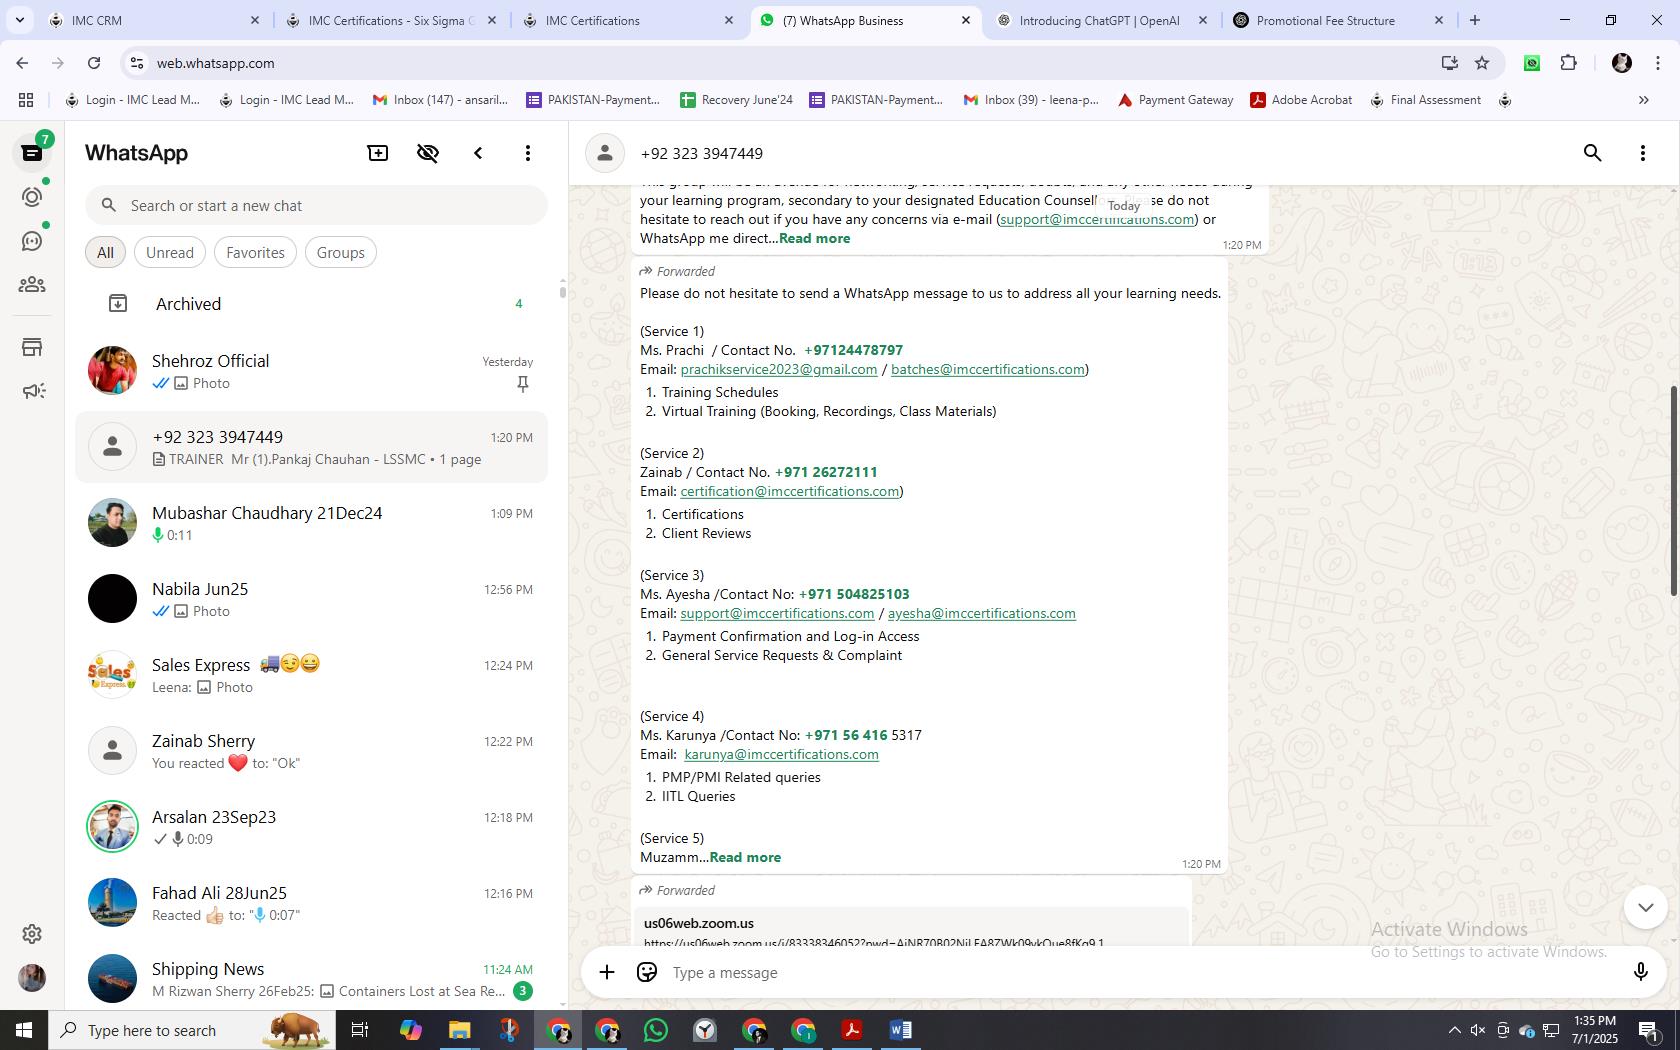Collapse the chat list with back chevron

click(478, 153)
